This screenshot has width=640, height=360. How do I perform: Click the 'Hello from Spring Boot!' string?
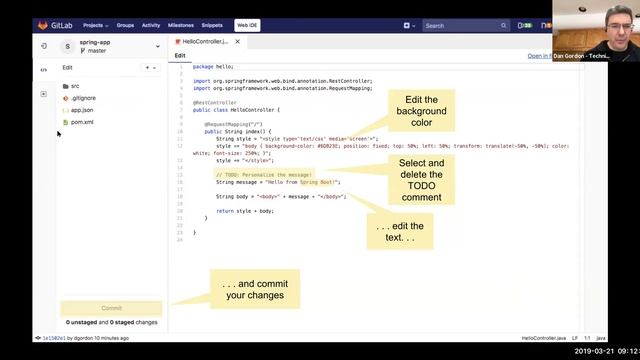point(302,182)
